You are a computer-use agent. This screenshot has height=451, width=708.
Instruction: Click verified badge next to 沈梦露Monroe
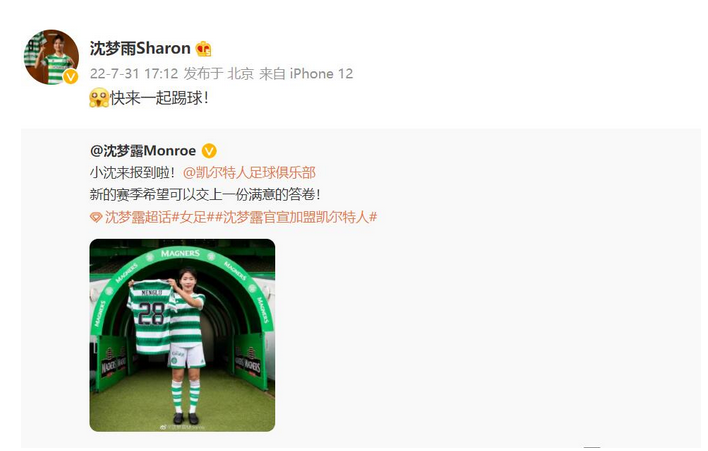[209, 151]
